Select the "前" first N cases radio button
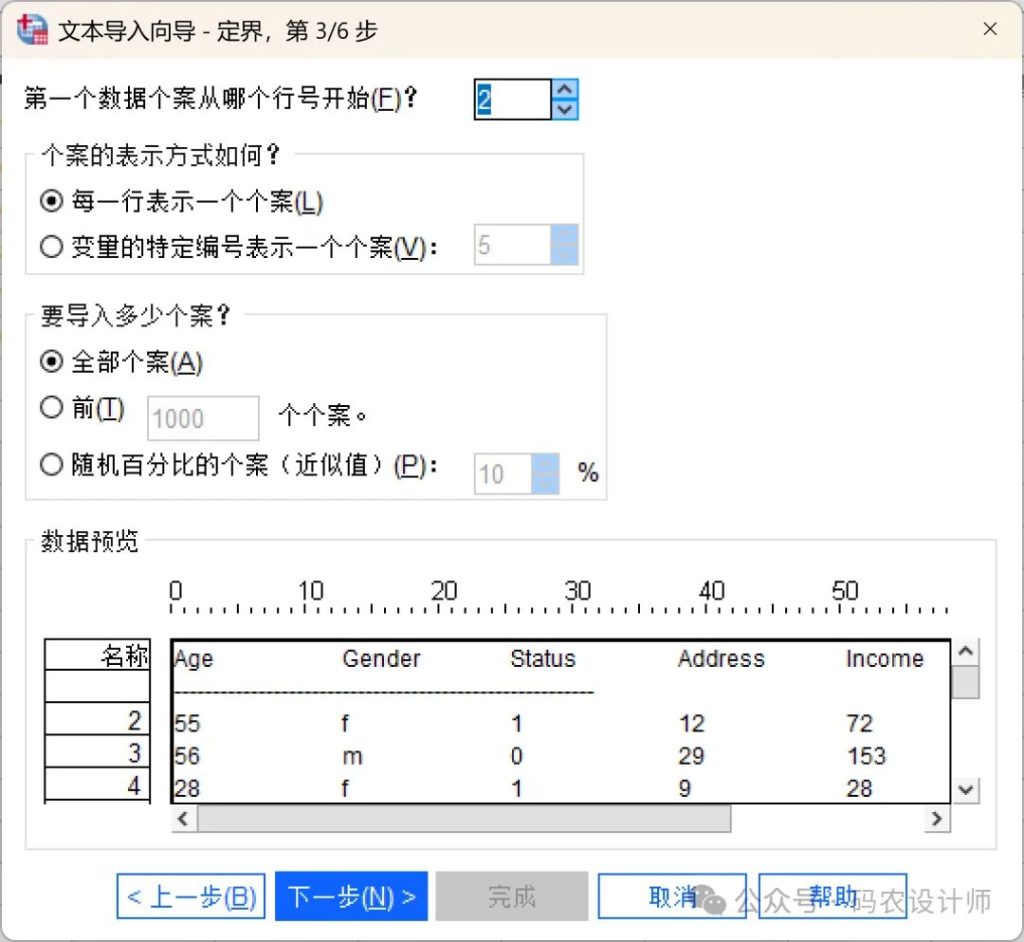This screenshot has width=1024, height=942. 51,408
